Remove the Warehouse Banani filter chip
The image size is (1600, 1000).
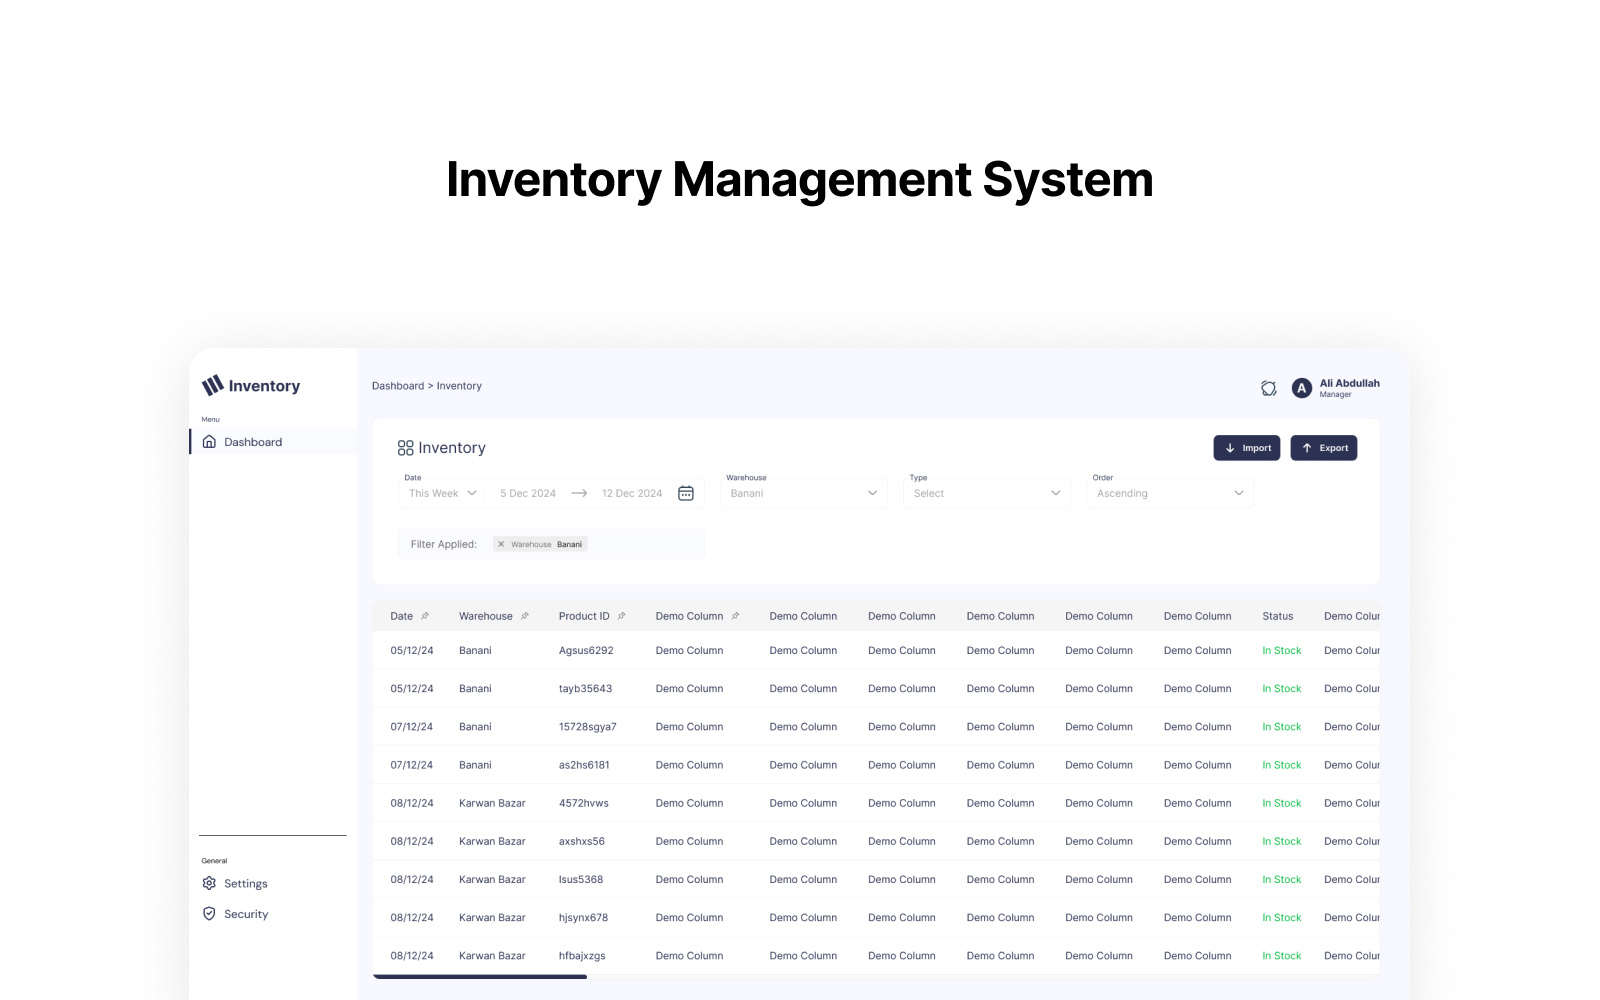[501, 543]
